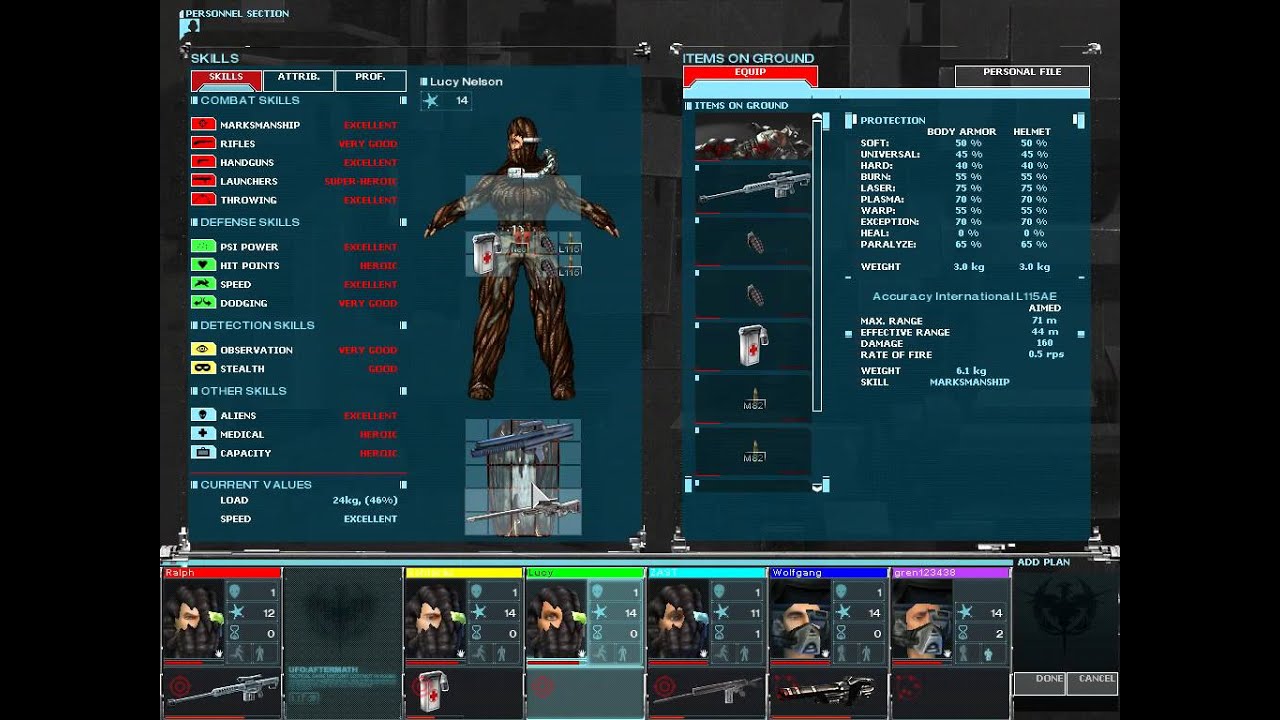
Task: Click the Throwing skill icon
Action: pyautogui.click(x=203, y=200)
